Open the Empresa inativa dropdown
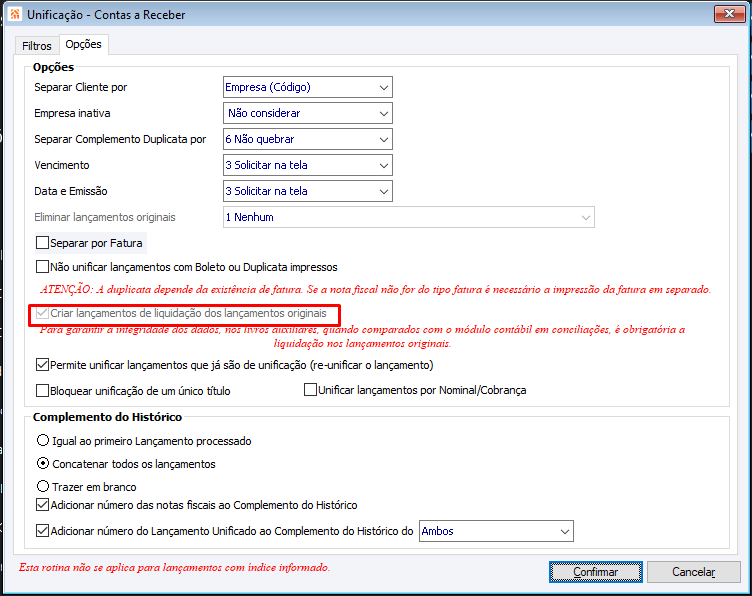This screenshot has width=752, height=596. click(307, 113)
